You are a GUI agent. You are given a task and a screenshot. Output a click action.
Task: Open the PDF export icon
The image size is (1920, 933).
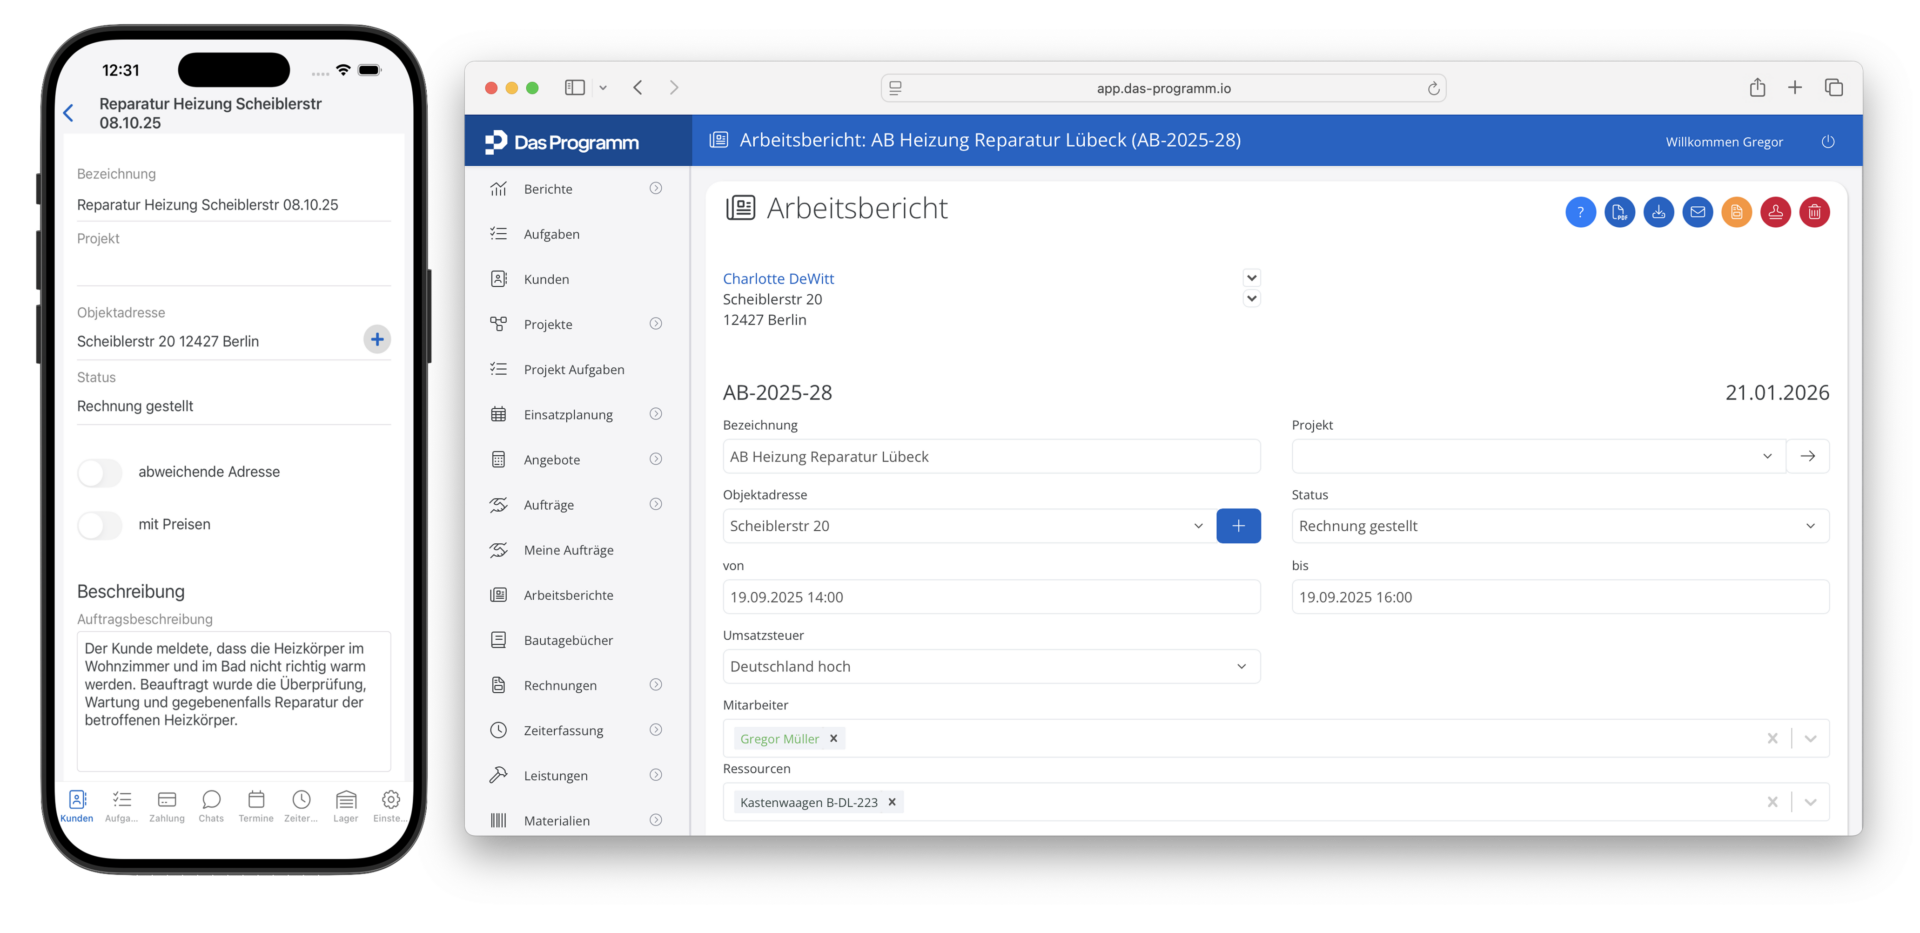1620,212
